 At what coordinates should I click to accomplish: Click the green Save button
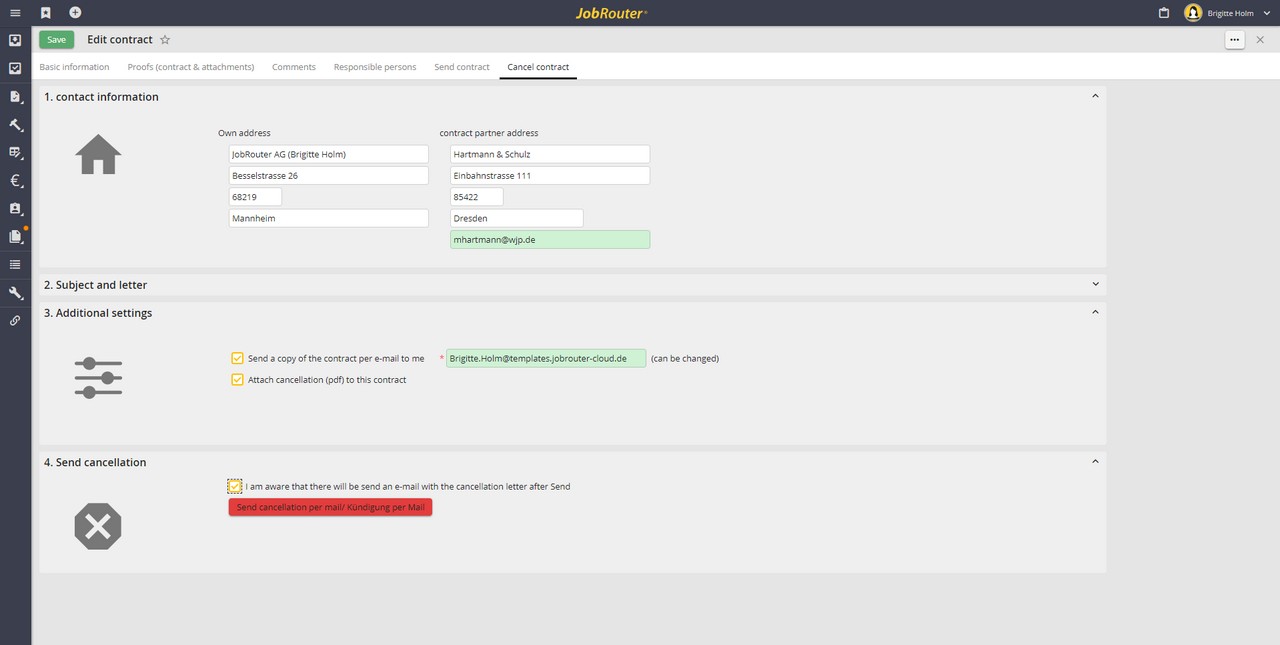click(56, 40)
